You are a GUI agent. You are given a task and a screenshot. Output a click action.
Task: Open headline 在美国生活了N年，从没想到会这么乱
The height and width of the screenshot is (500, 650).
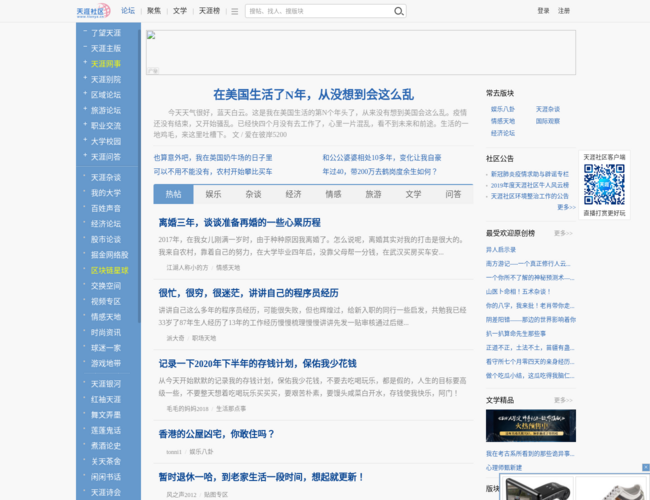tap(313, 95)
